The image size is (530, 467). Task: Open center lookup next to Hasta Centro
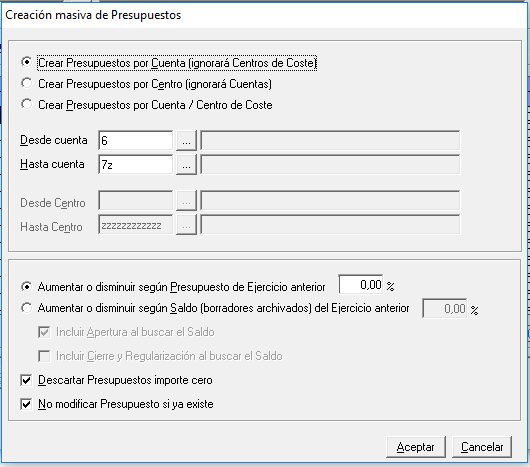click(186, 225)
